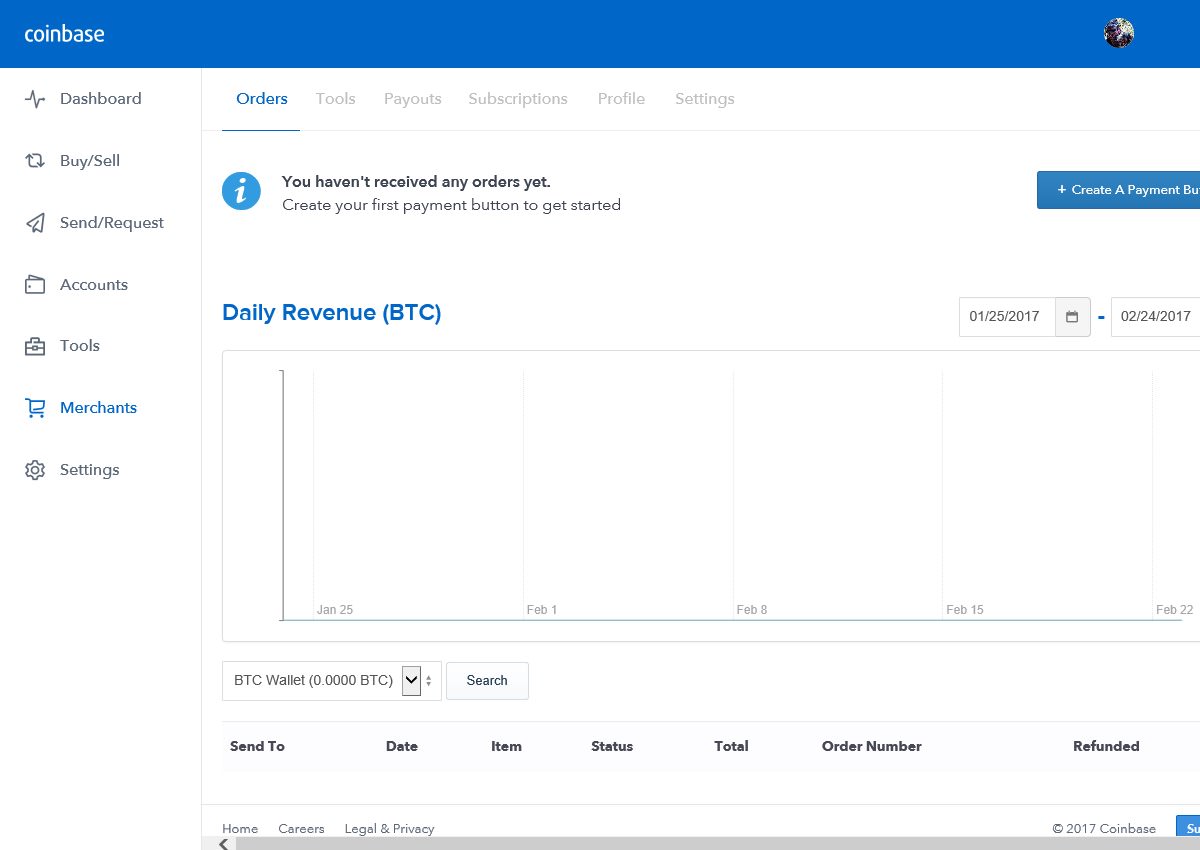The width and height of the screenshot is (1200, 850).
Task: Click the Home footer link
Action: point(240,829)
